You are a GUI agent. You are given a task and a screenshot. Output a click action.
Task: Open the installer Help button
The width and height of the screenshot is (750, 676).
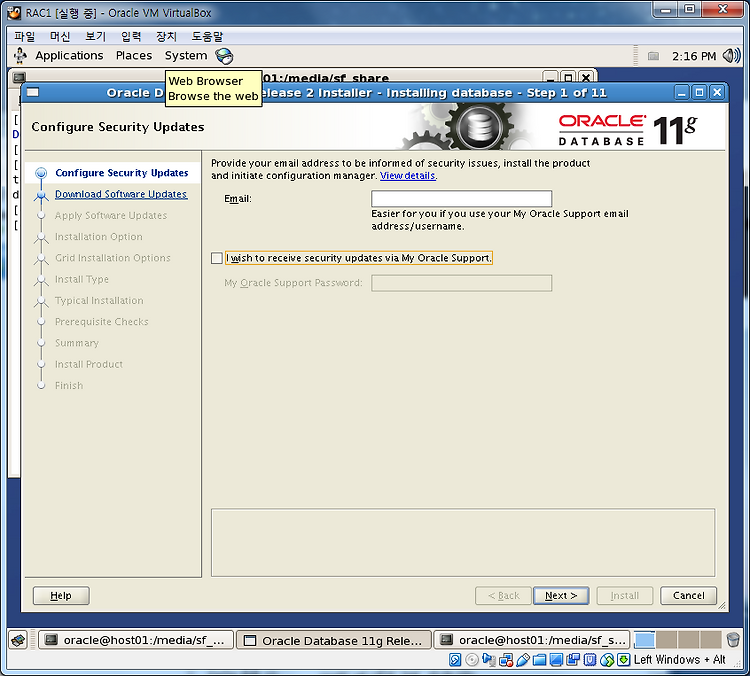[61, 596]
